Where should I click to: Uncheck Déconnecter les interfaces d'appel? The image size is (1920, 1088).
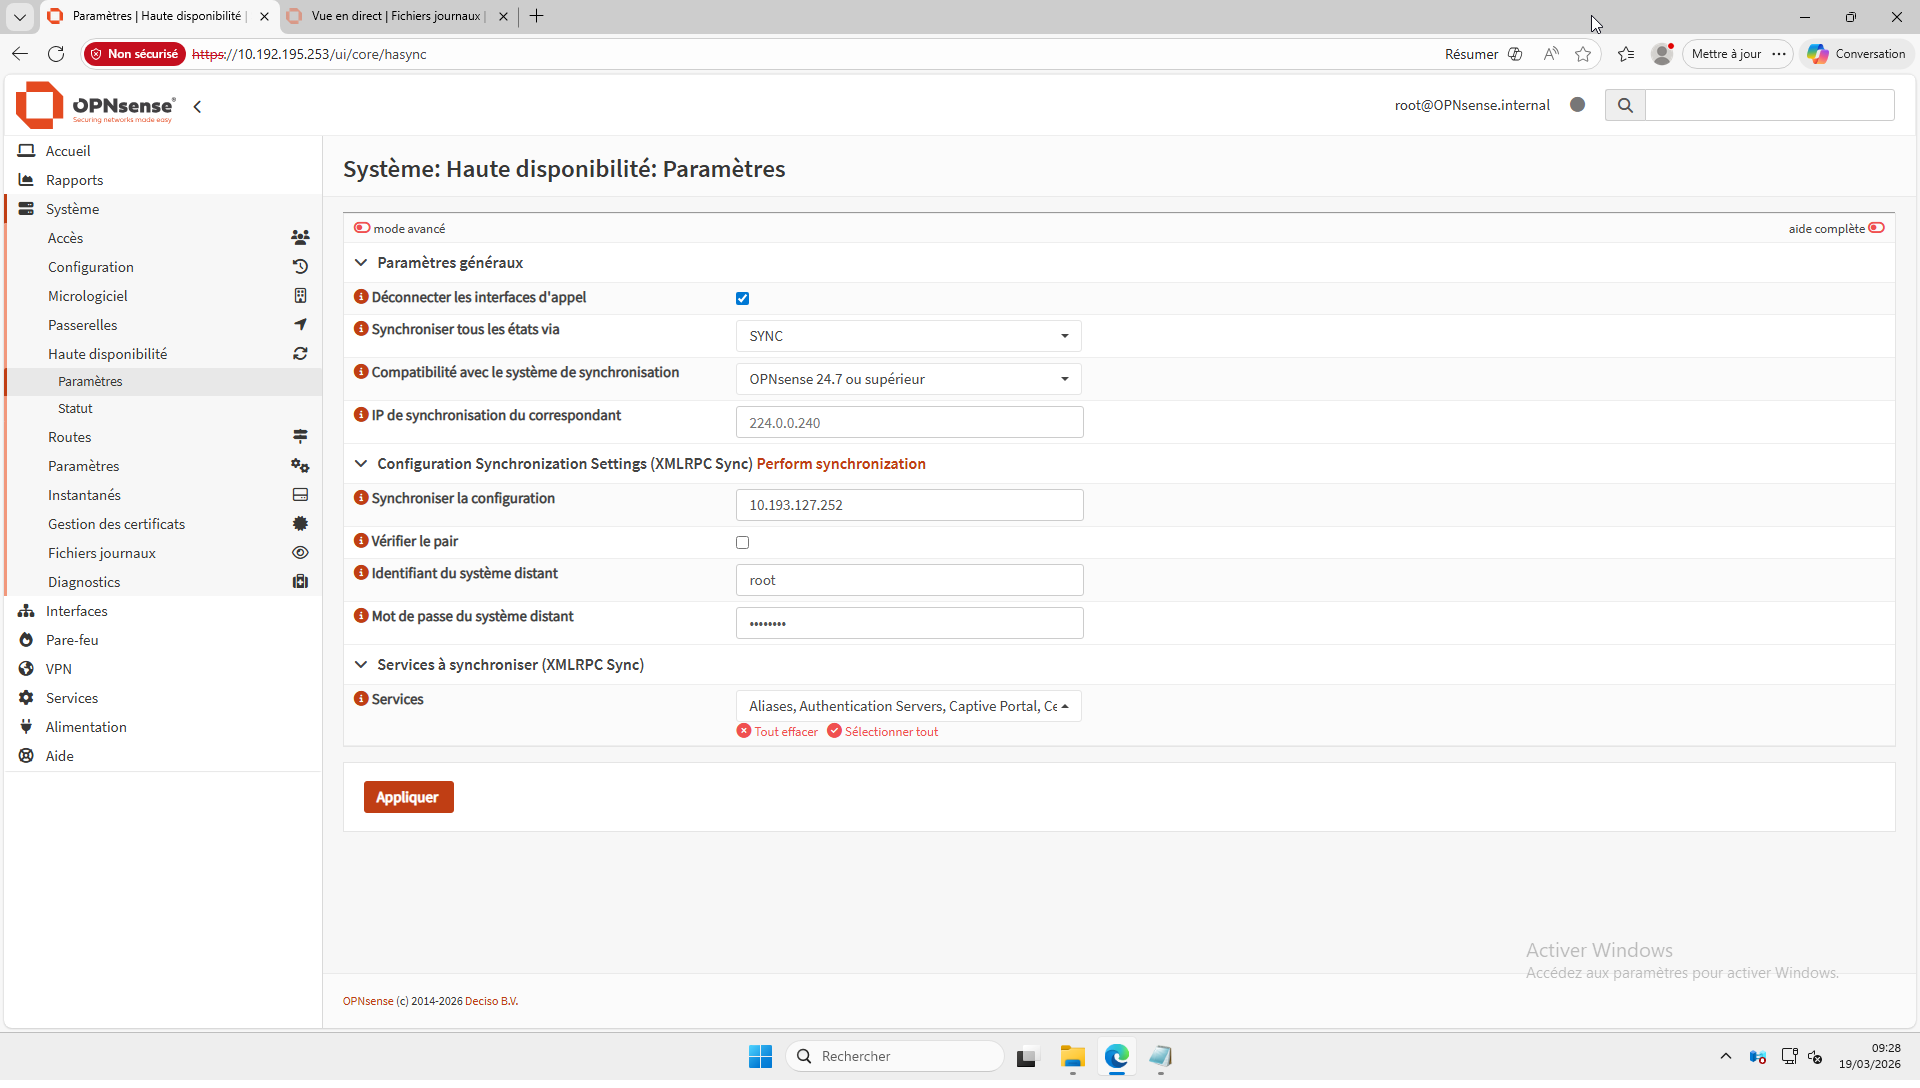742,298
